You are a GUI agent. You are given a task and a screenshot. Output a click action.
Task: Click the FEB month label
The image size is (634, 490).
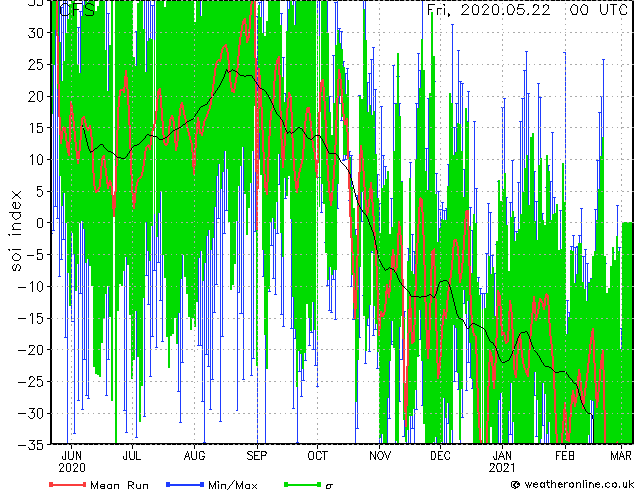pos(564,456)
